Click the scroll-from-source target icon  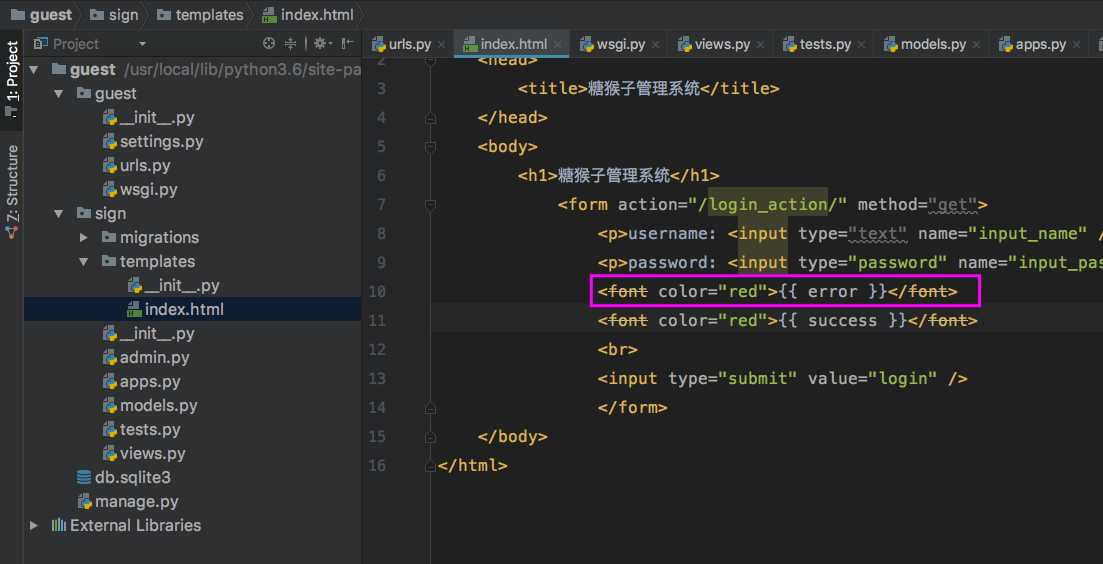coord(268,44)
